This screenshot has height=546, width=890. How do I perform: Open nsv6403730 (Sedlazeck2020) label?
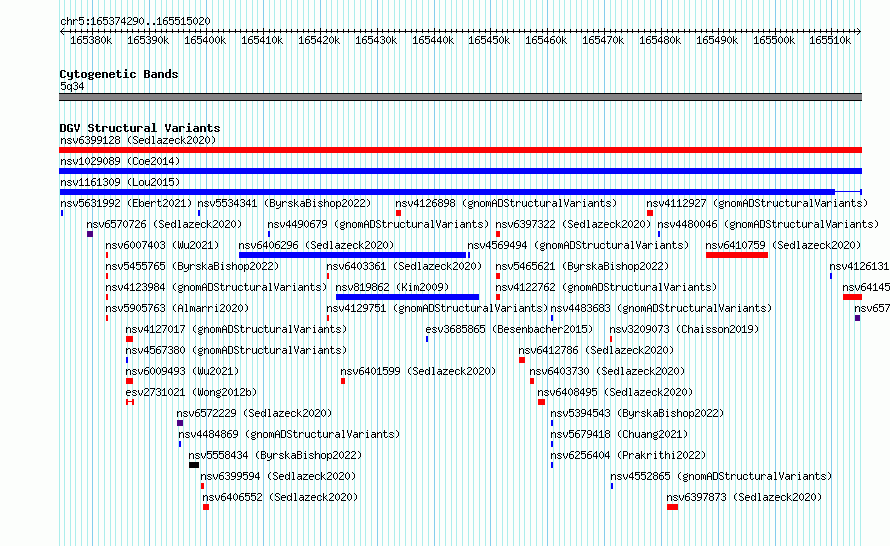(607, 371)
